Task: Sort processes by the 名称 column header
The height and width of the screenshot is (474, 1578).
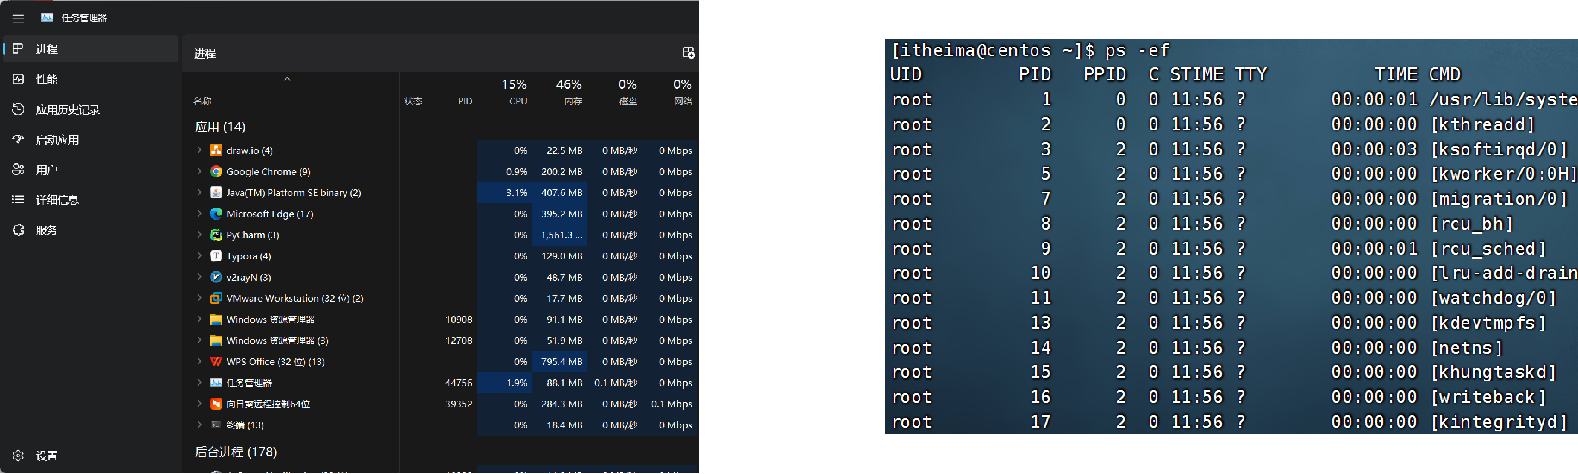Action: point(202,101)
